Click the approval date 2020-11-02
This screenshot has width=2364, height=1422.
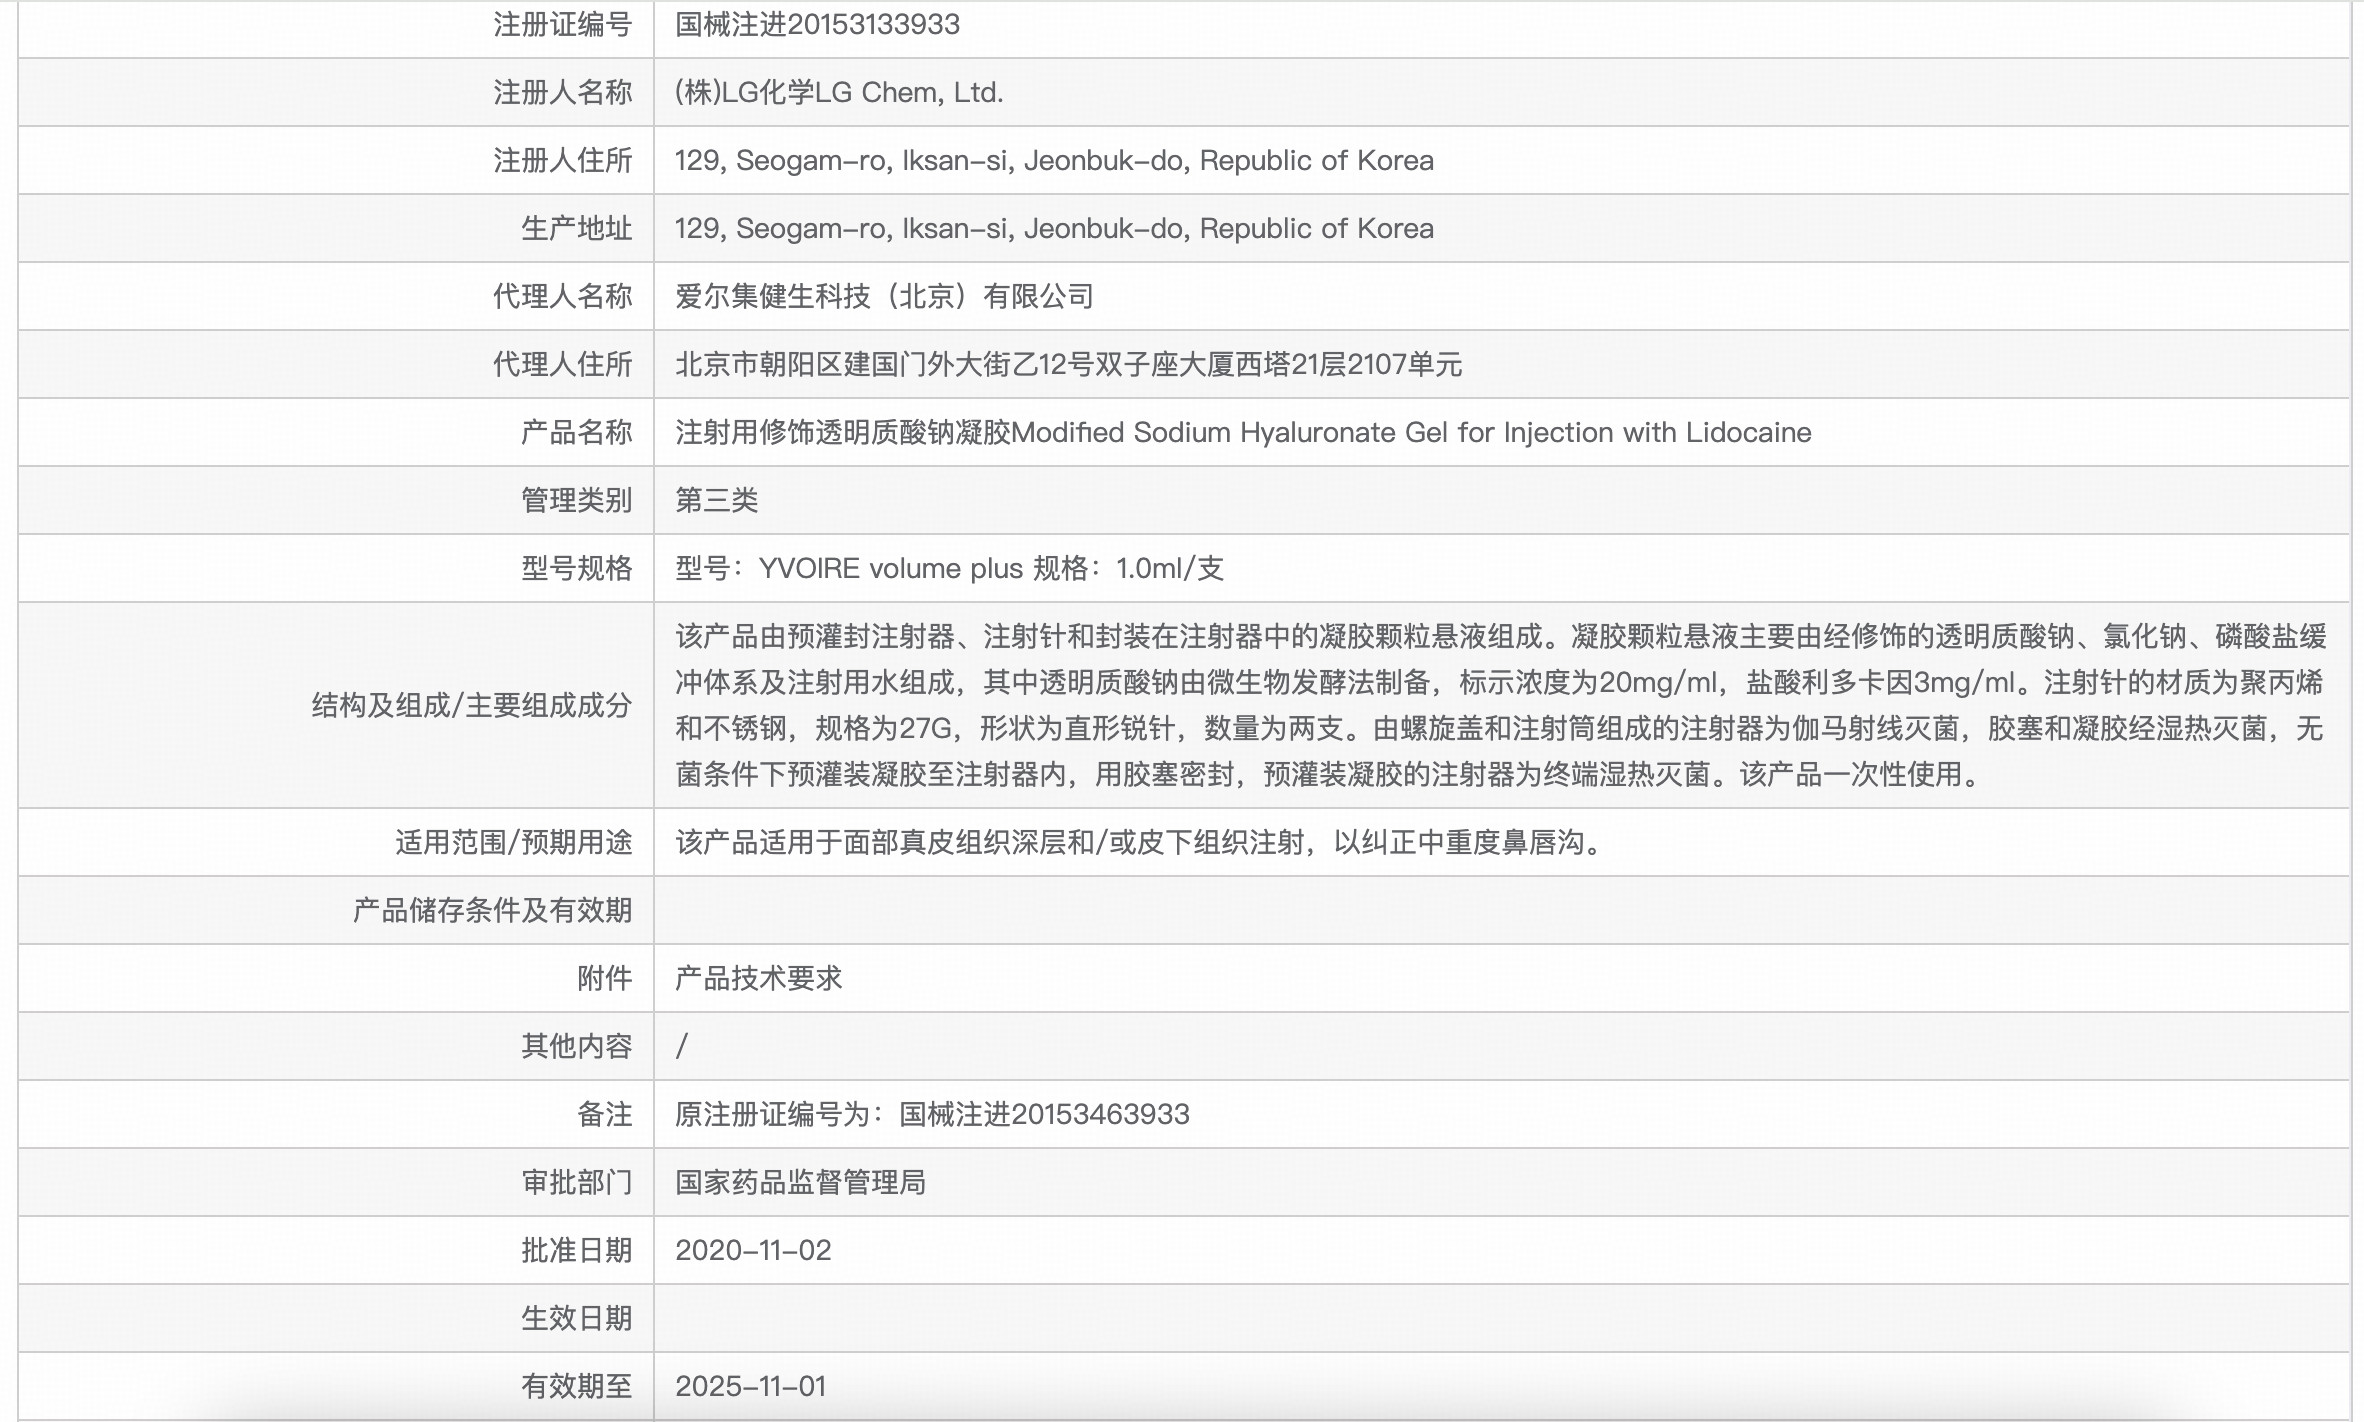[x=753, y=1251]
